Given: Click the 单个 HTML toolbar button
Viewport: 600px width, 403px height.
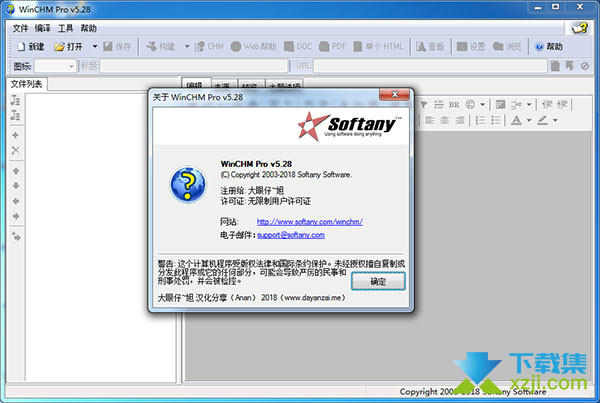Looking at the screenshot, I should coord(378,47).
